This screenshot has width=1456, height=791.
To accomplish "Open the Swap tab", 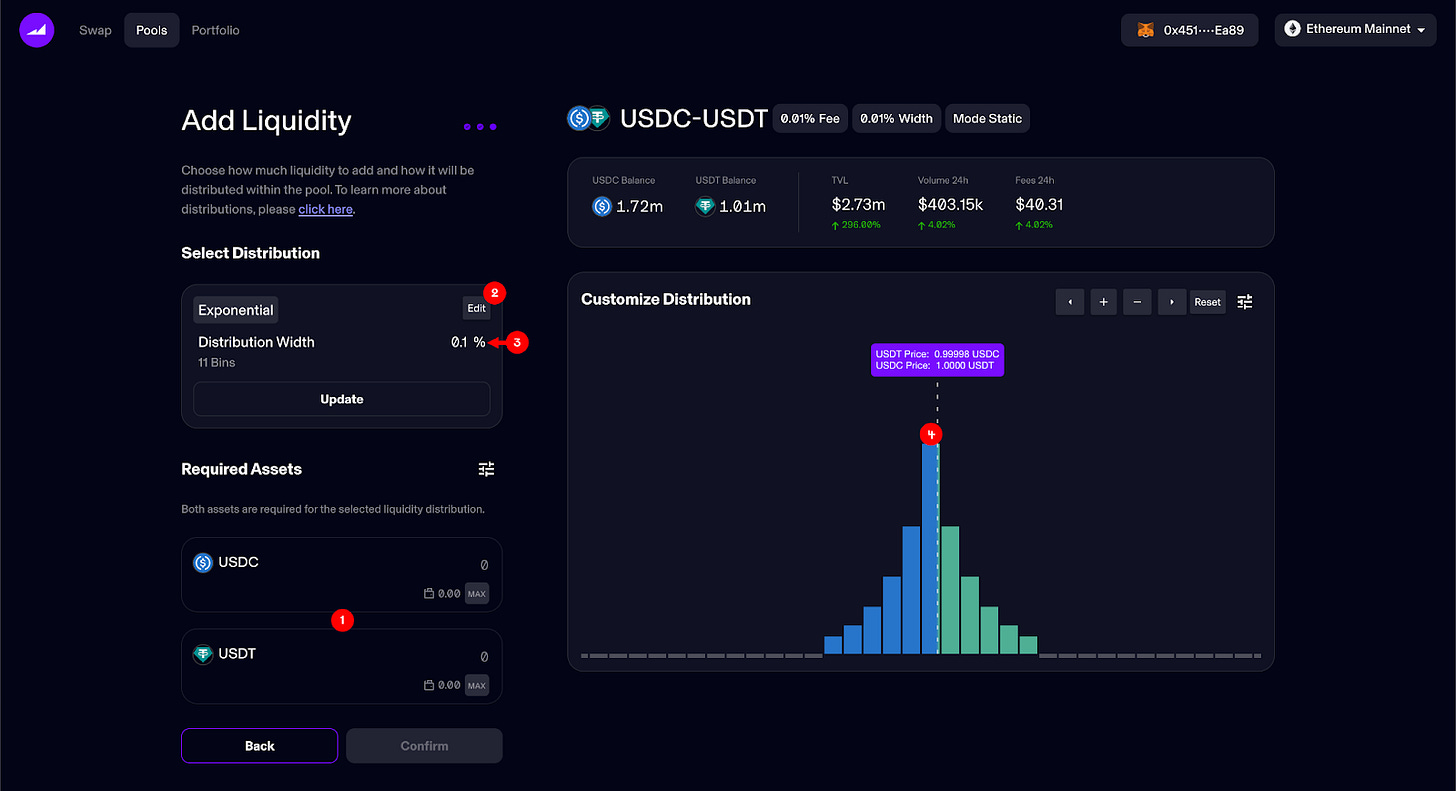I will [96, 30].
